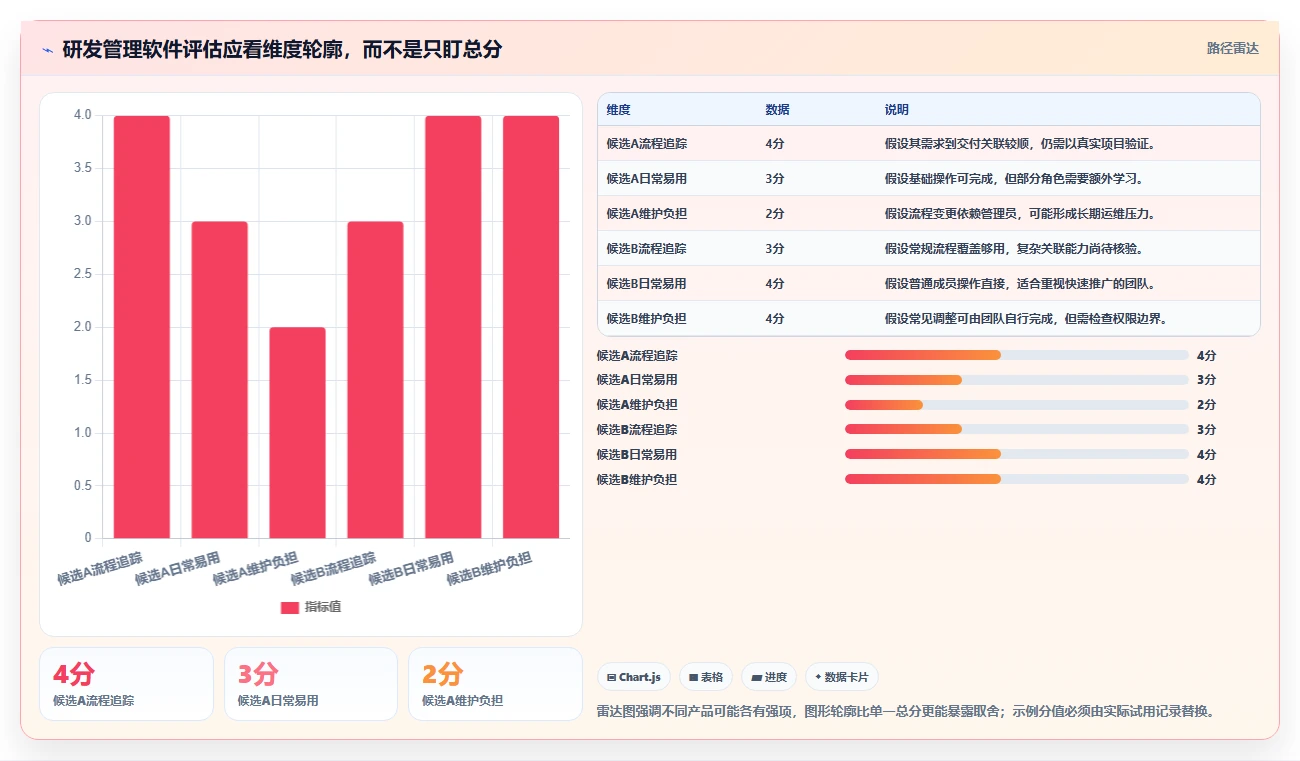Click the 4.0 y-axis label
The height and width of the screenshot is (761, 1300).
point(83,115)
